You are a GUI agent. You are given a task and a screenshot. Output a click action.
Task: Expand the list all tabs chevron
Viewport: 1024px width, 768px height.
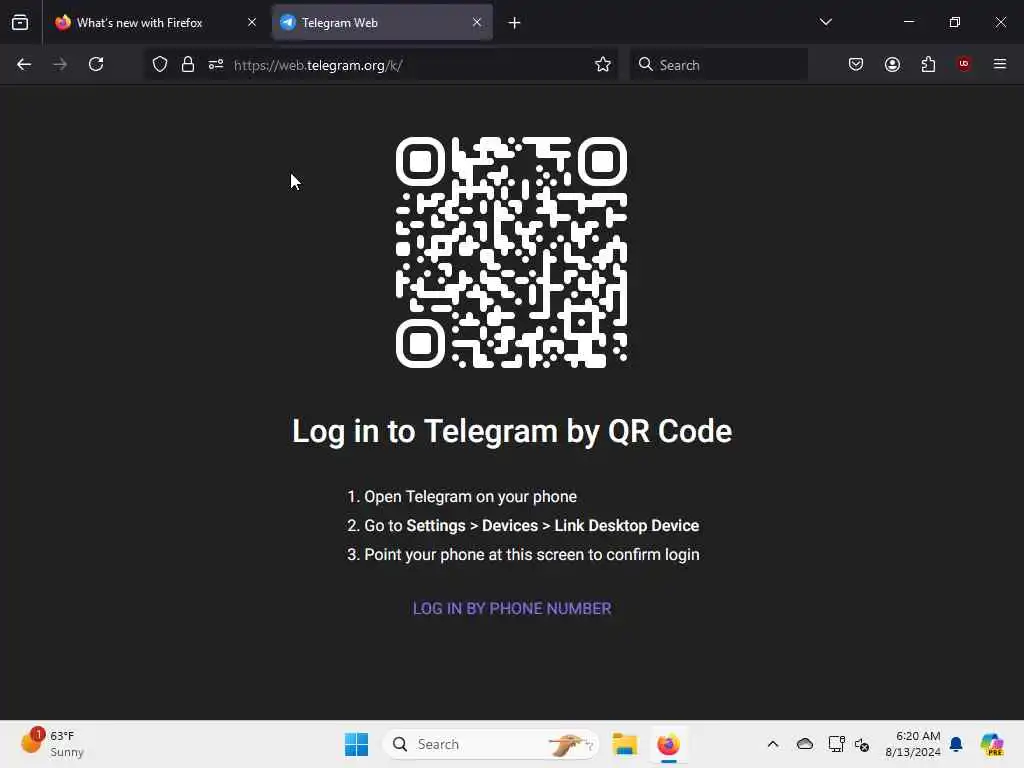(825, 22)
